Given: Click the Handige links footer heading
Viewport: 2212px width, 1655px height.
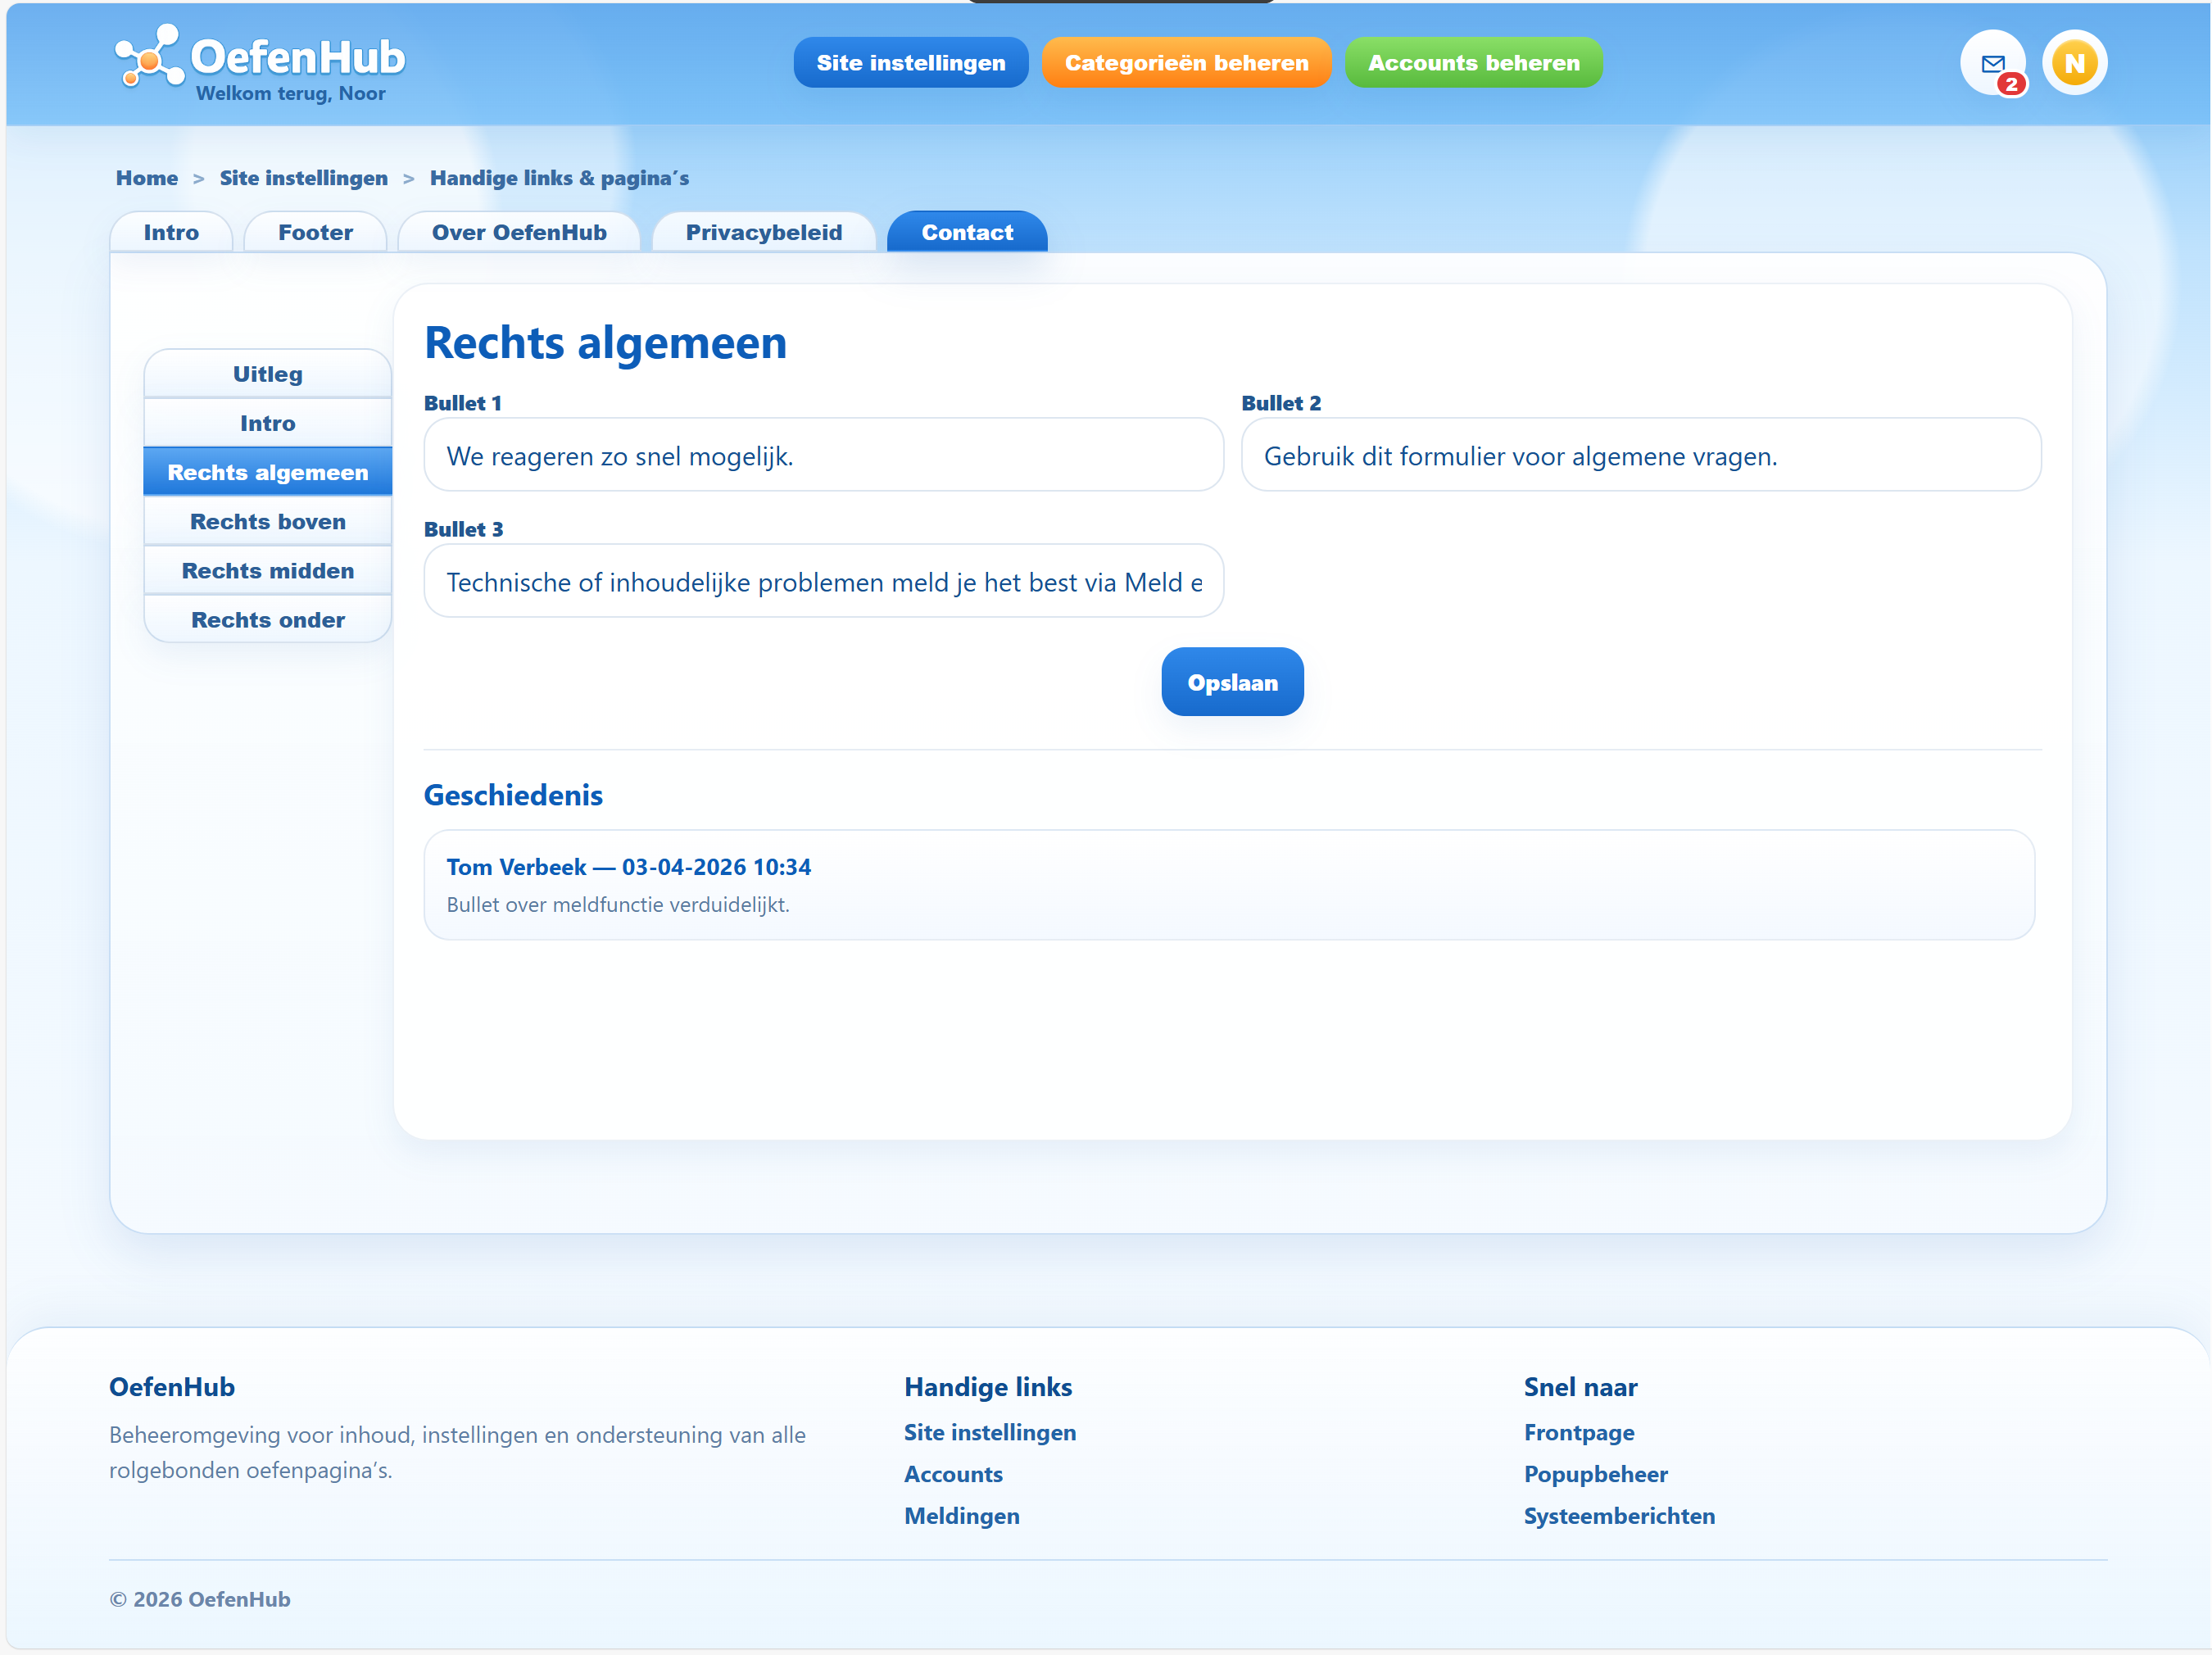Looking at the screenshot, I should [988, 1388].
